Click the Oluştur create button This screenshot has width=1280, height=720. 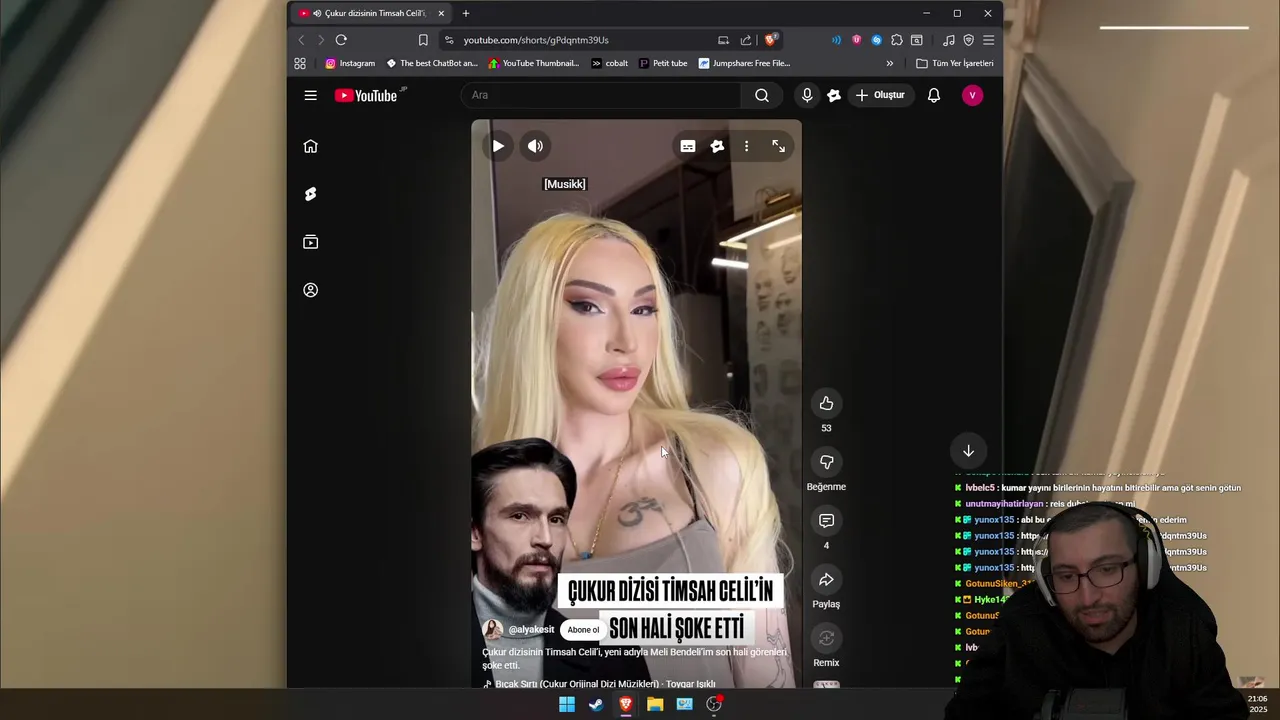click(881, 95)
